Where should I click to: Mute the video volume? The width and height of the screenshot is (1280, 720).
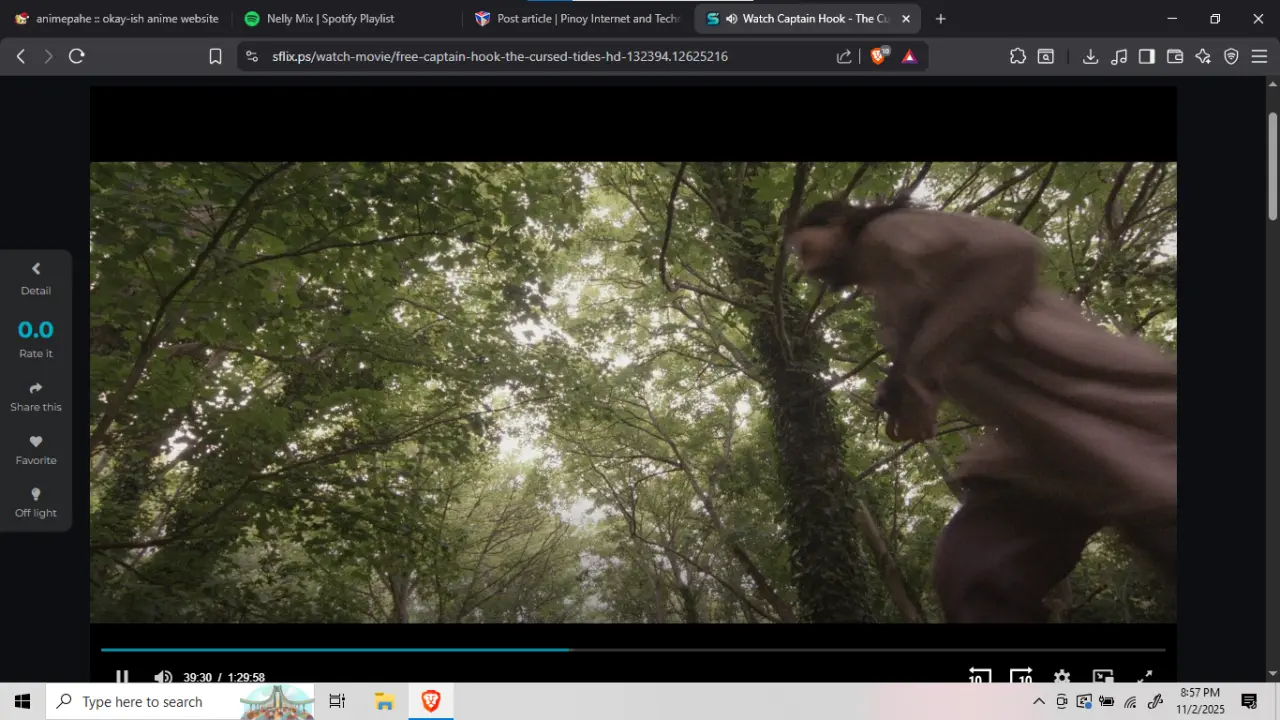coord(163,677)
